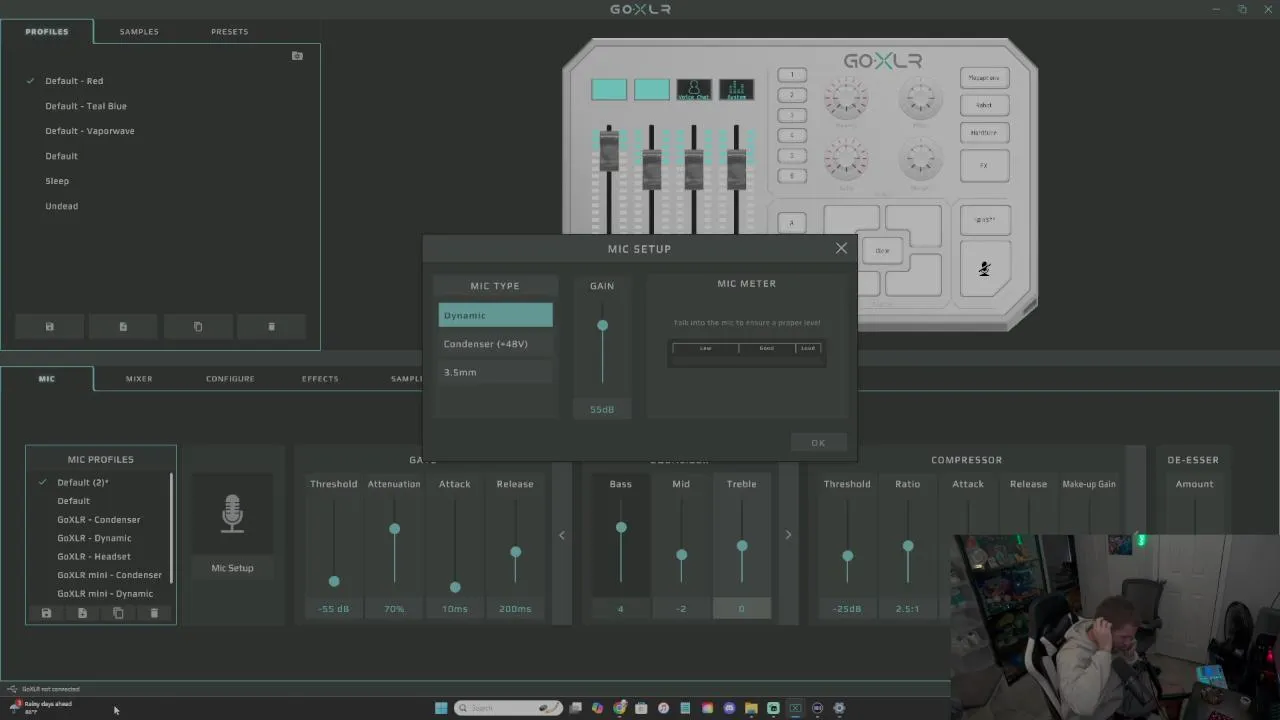The width and height of the screenshot is (1280, 720).
Task: Switch to the Presets tab
Action: pos(229,31)
